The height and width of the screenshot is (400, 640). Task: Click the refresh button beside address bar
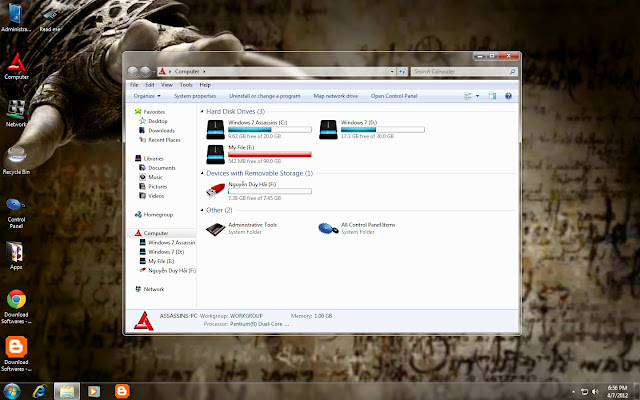coord(402,71)
